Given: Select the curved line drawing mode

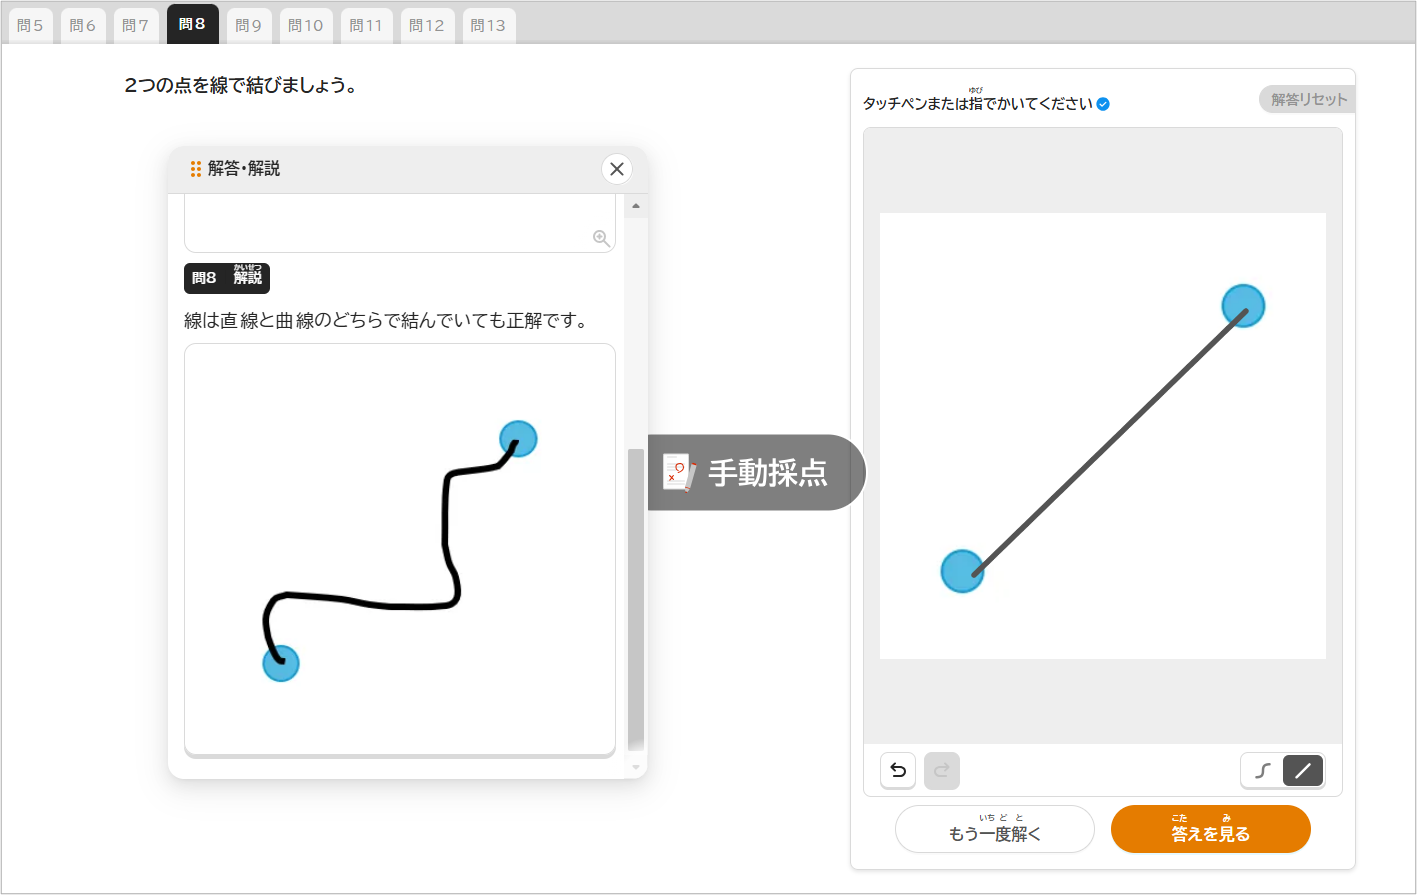Looking at the screenshot, I should (1262, 771).
